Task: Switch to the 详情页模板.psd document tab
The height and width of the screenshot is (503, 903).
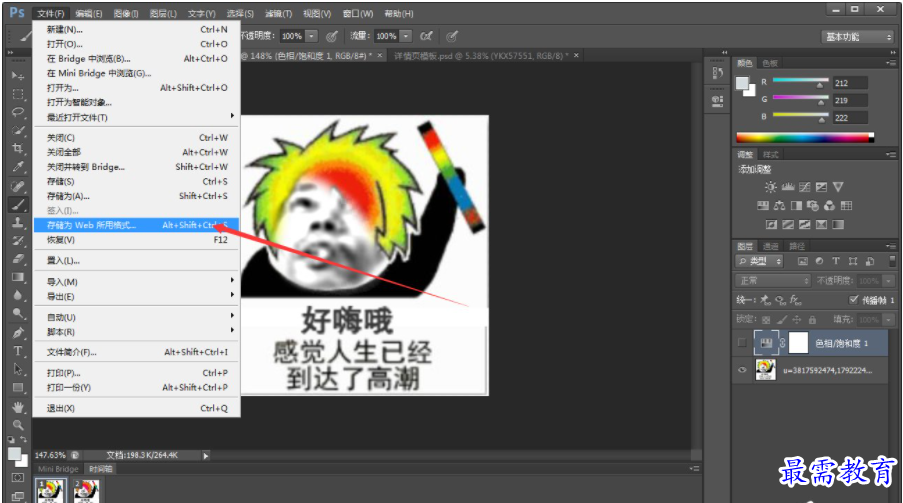Action: click(481, 55)
